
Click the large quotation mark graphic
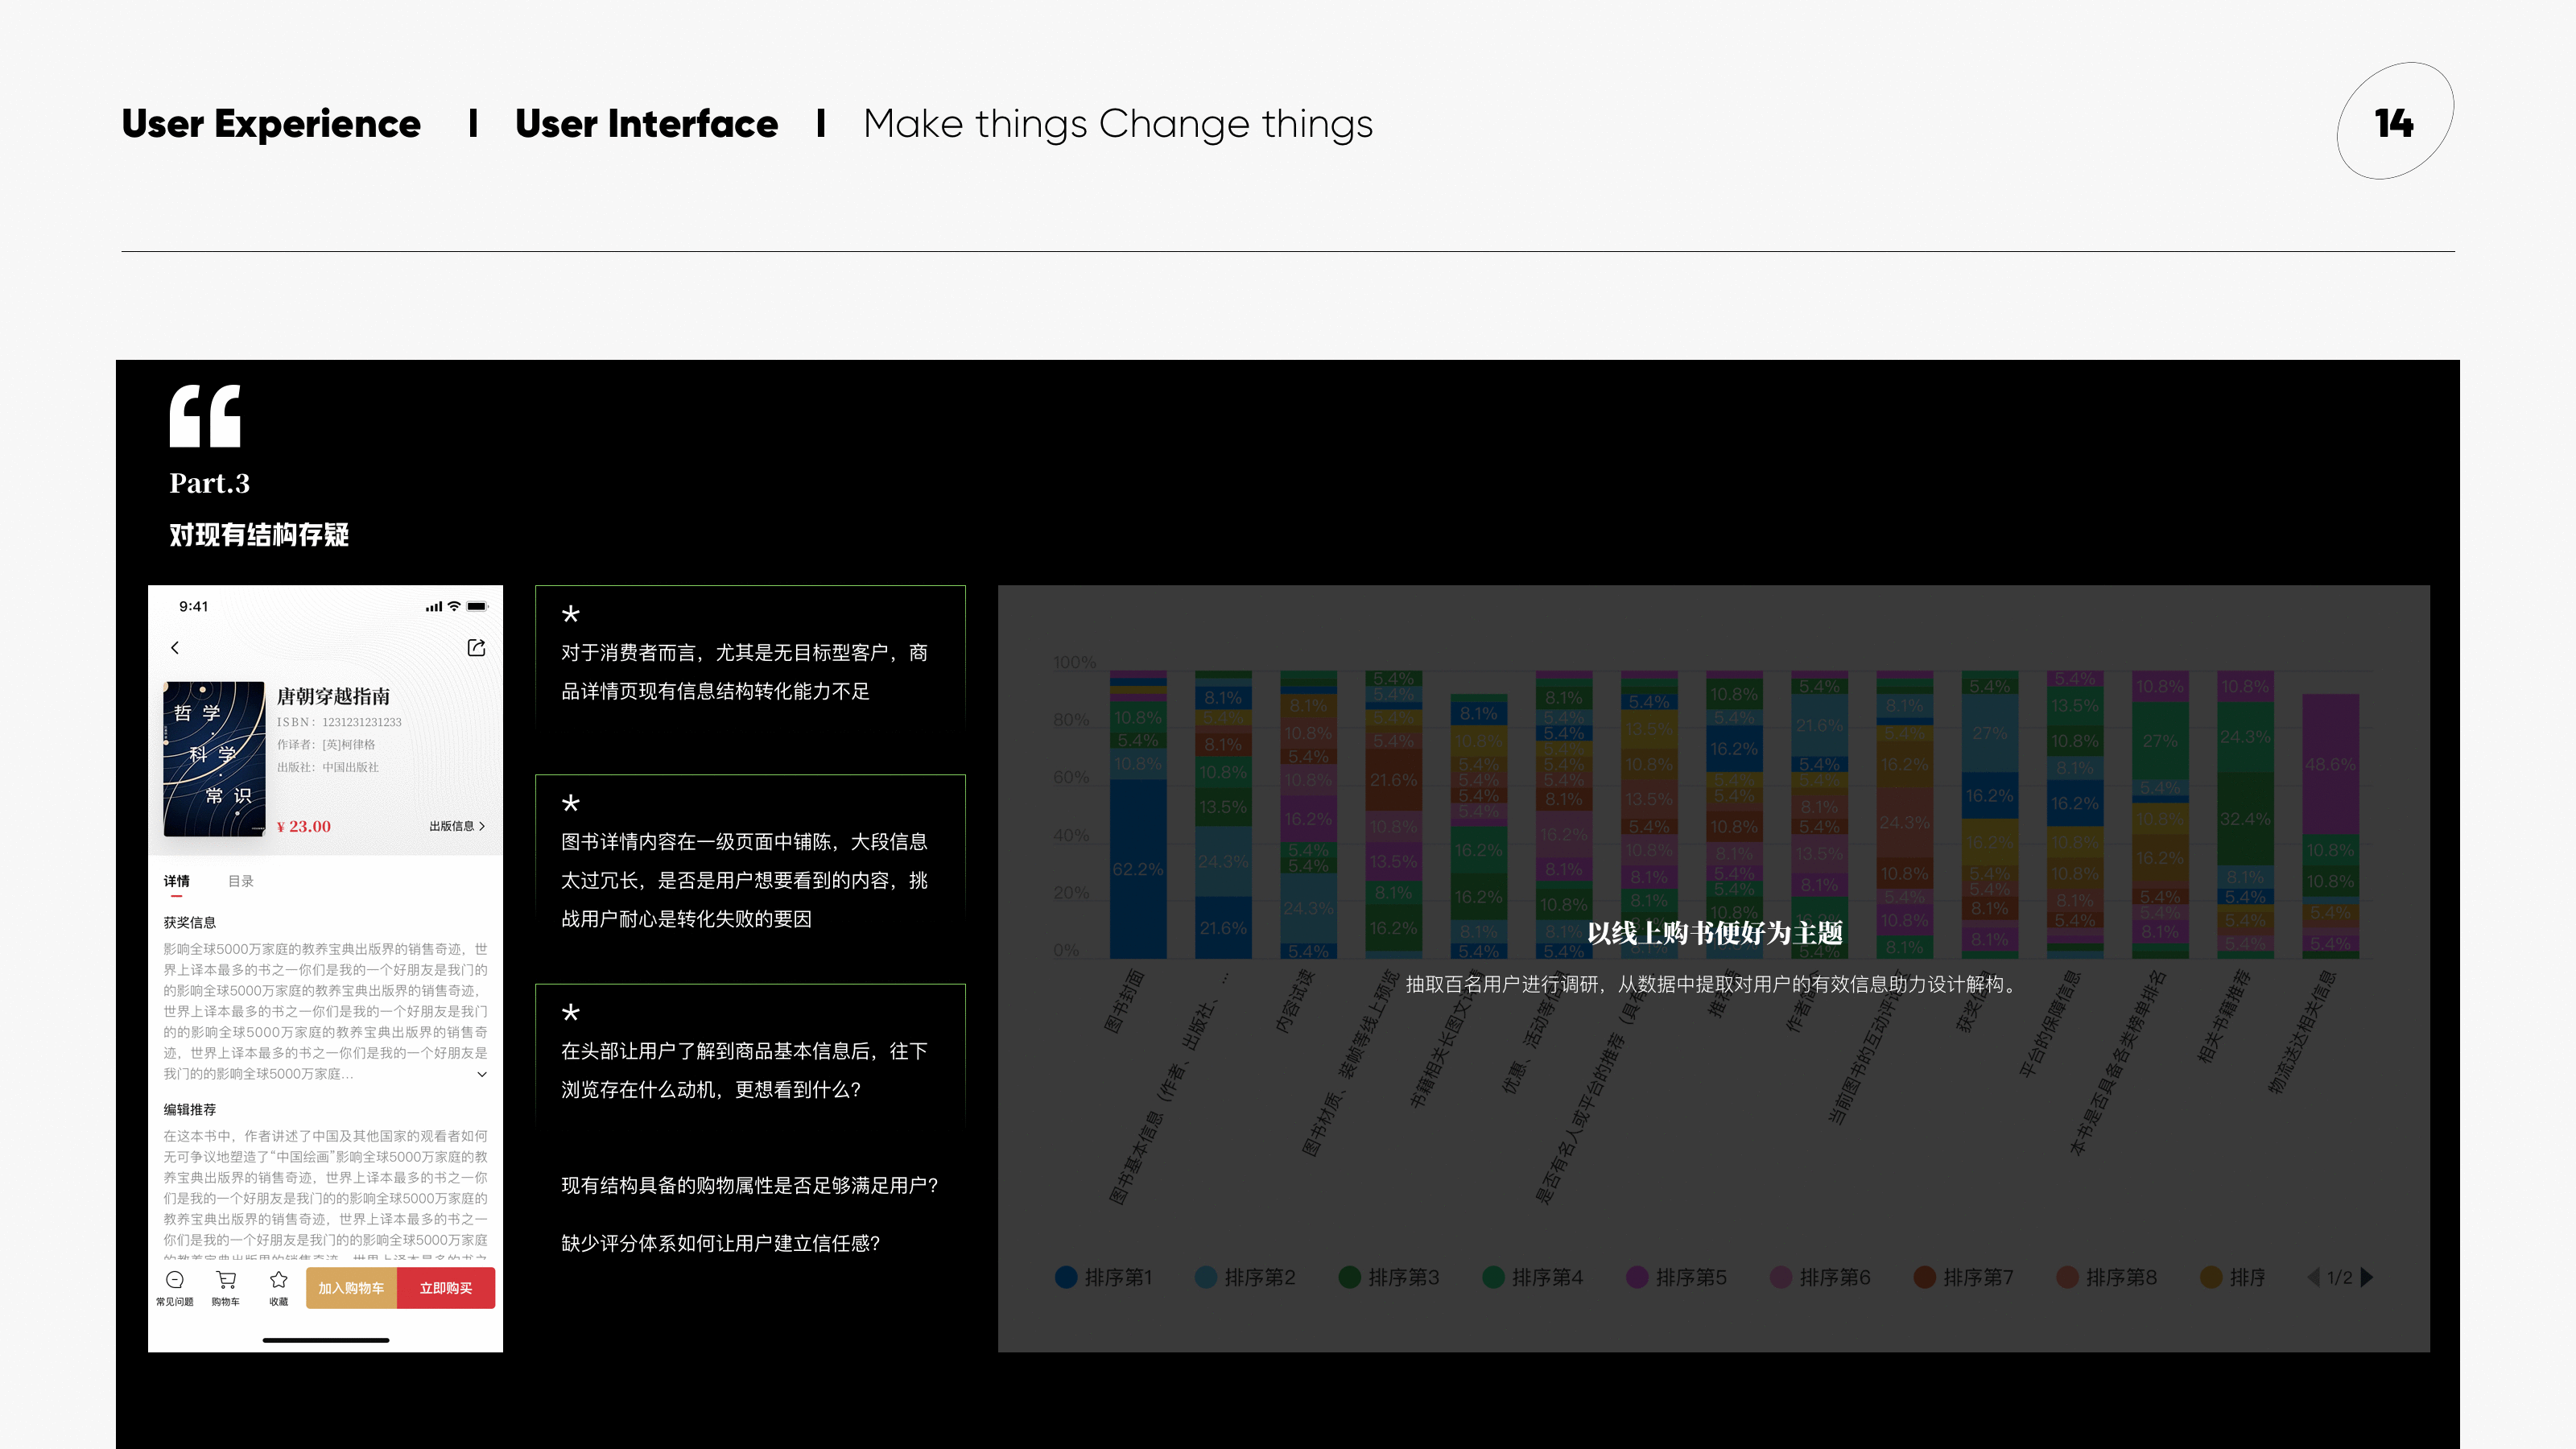(205, 416)
